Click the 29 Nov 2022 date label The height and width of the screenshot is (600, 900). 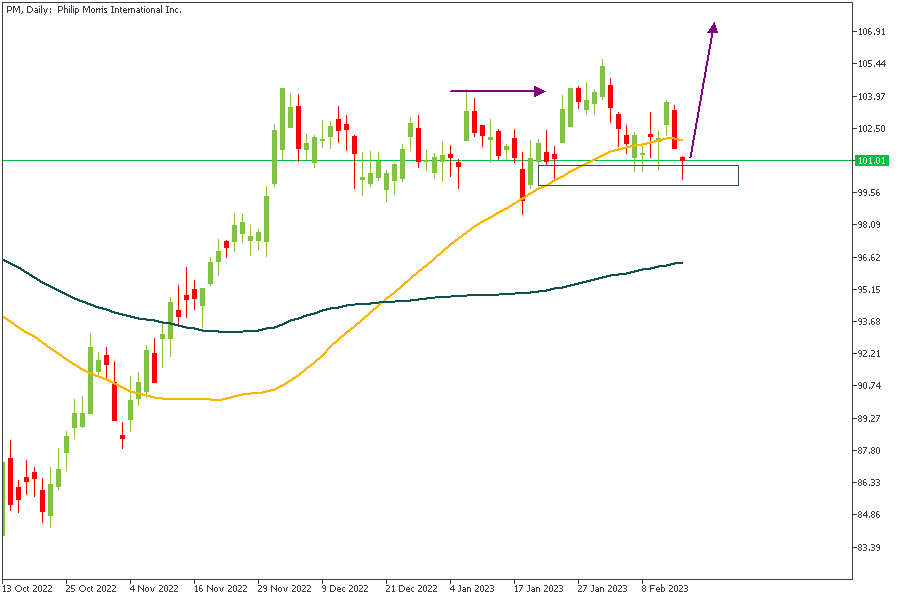[284, 589]
